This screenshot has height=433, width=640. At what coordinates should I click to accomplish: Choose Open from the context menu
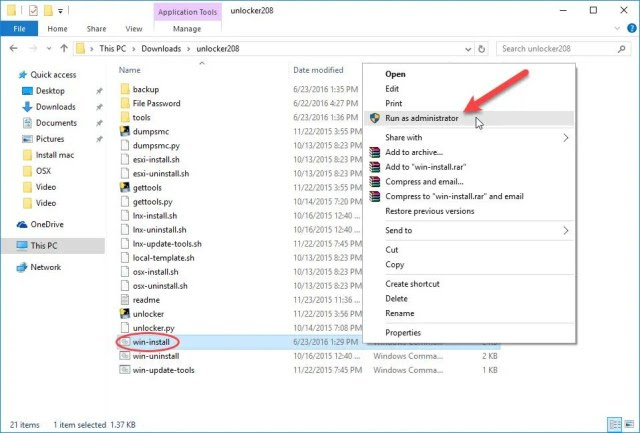tap(395, 74)
